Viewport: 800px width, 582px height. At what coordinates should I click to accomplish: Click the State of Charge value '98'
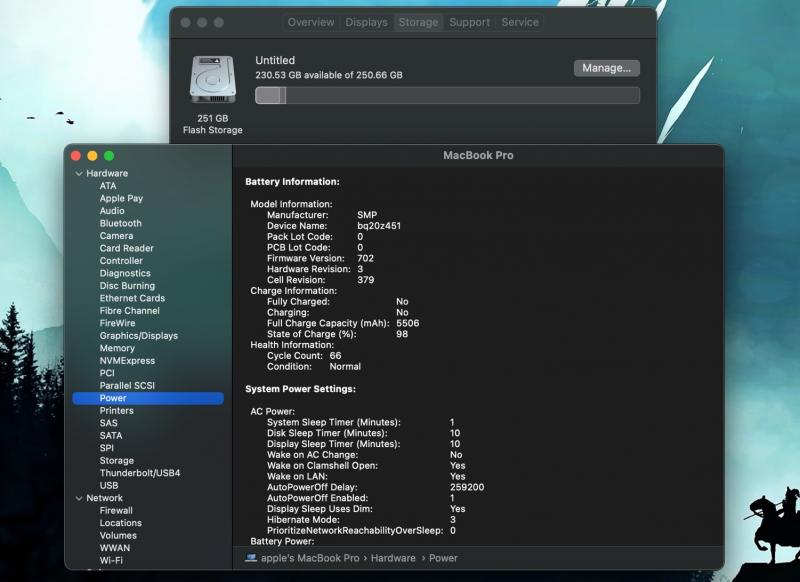tap(402, 334)
